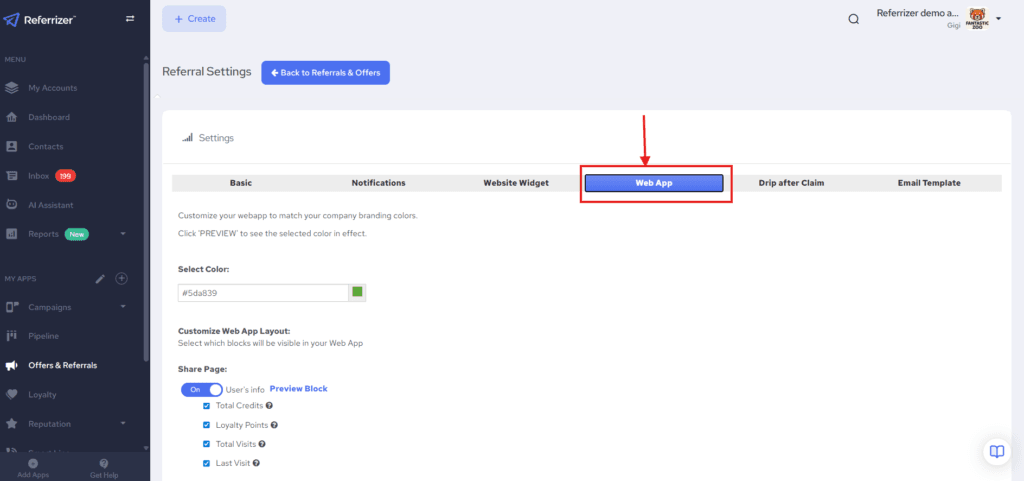Open the account dropdown arrow at top right

(998, 19)
